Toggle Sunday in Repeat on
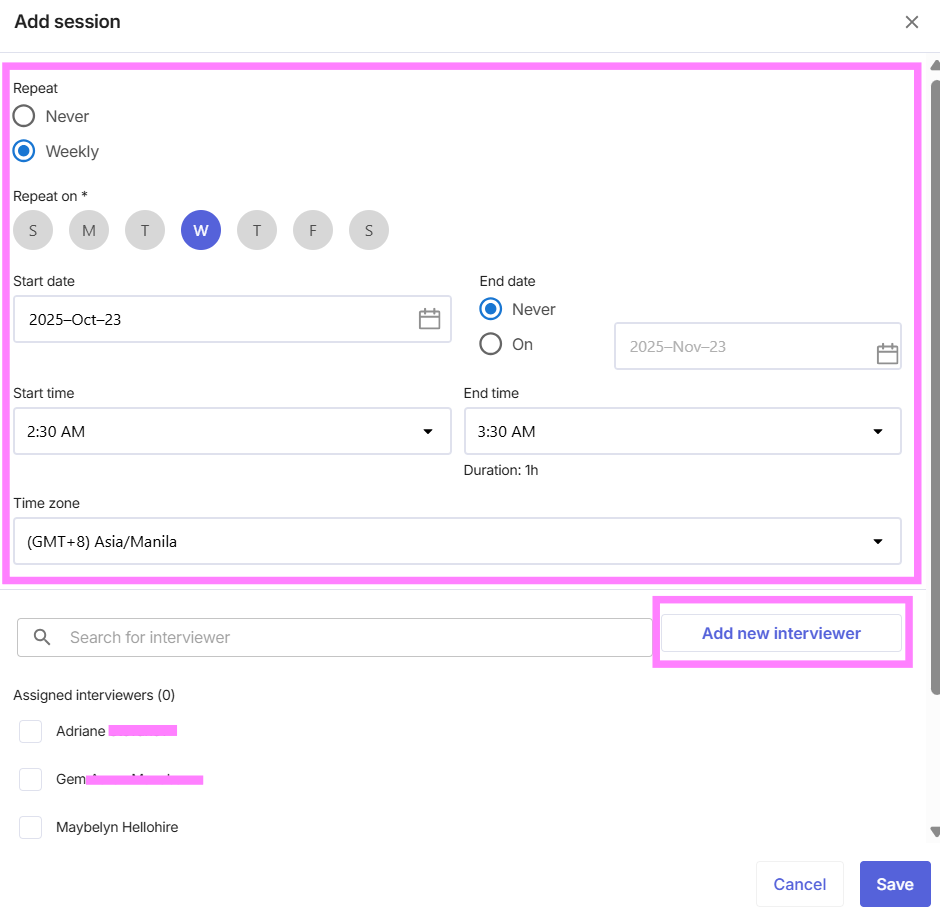Image resolution: width=940 pixels, height=916 pixels. tap(33, 230)
